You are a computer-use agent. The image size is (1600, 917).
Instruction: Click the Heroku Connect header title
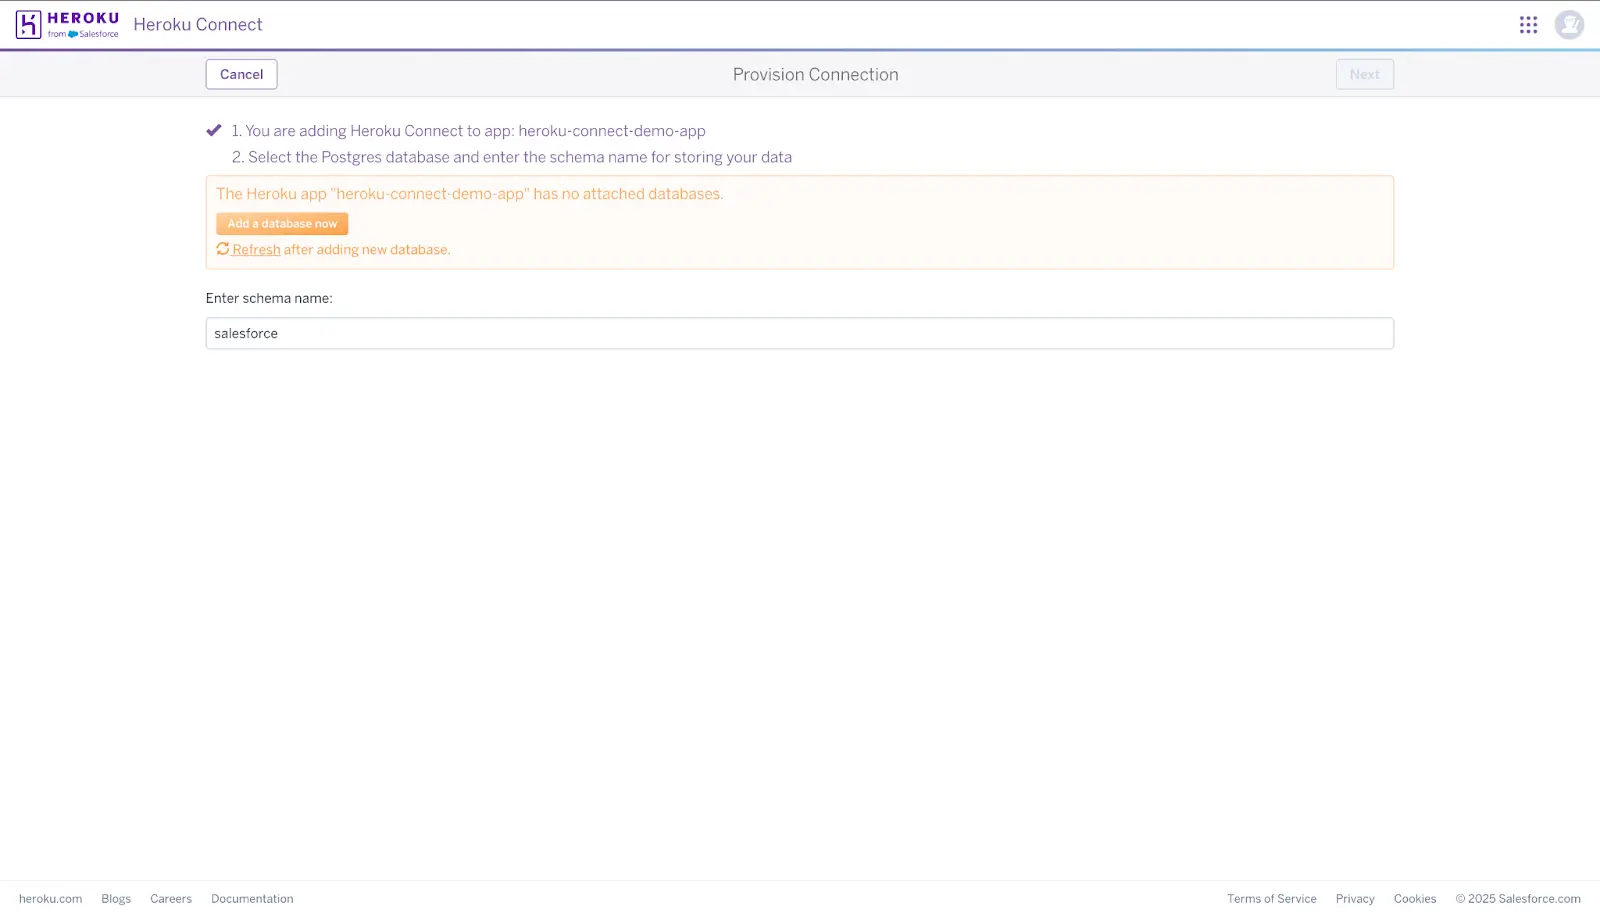(197, 24)
